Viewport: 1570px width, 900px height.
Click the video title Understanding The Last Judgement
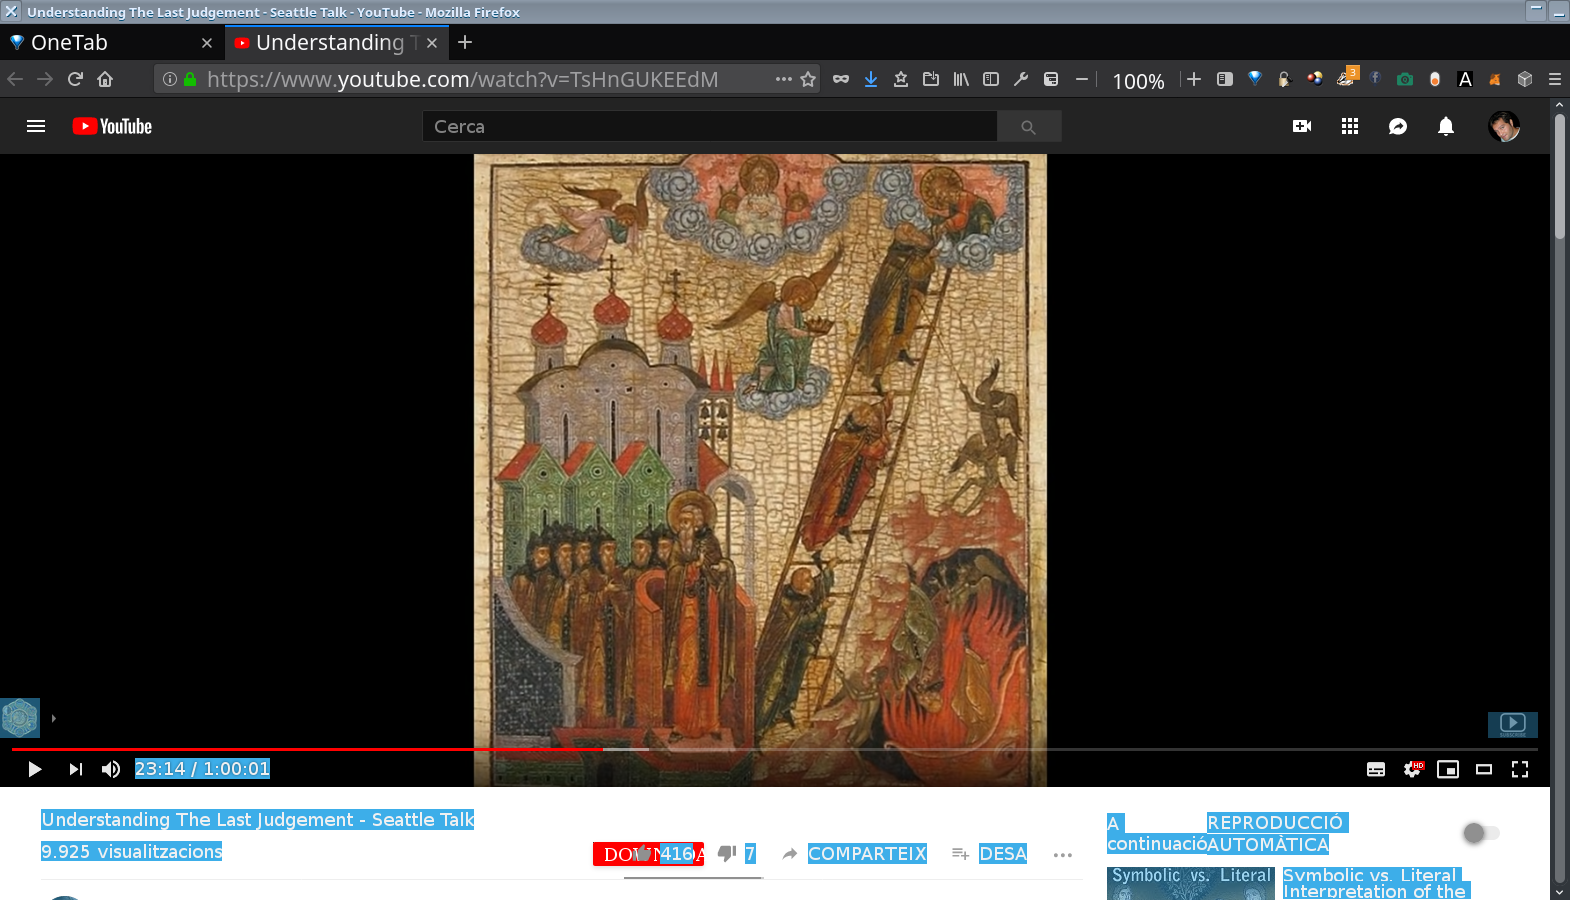coord(258,820)
